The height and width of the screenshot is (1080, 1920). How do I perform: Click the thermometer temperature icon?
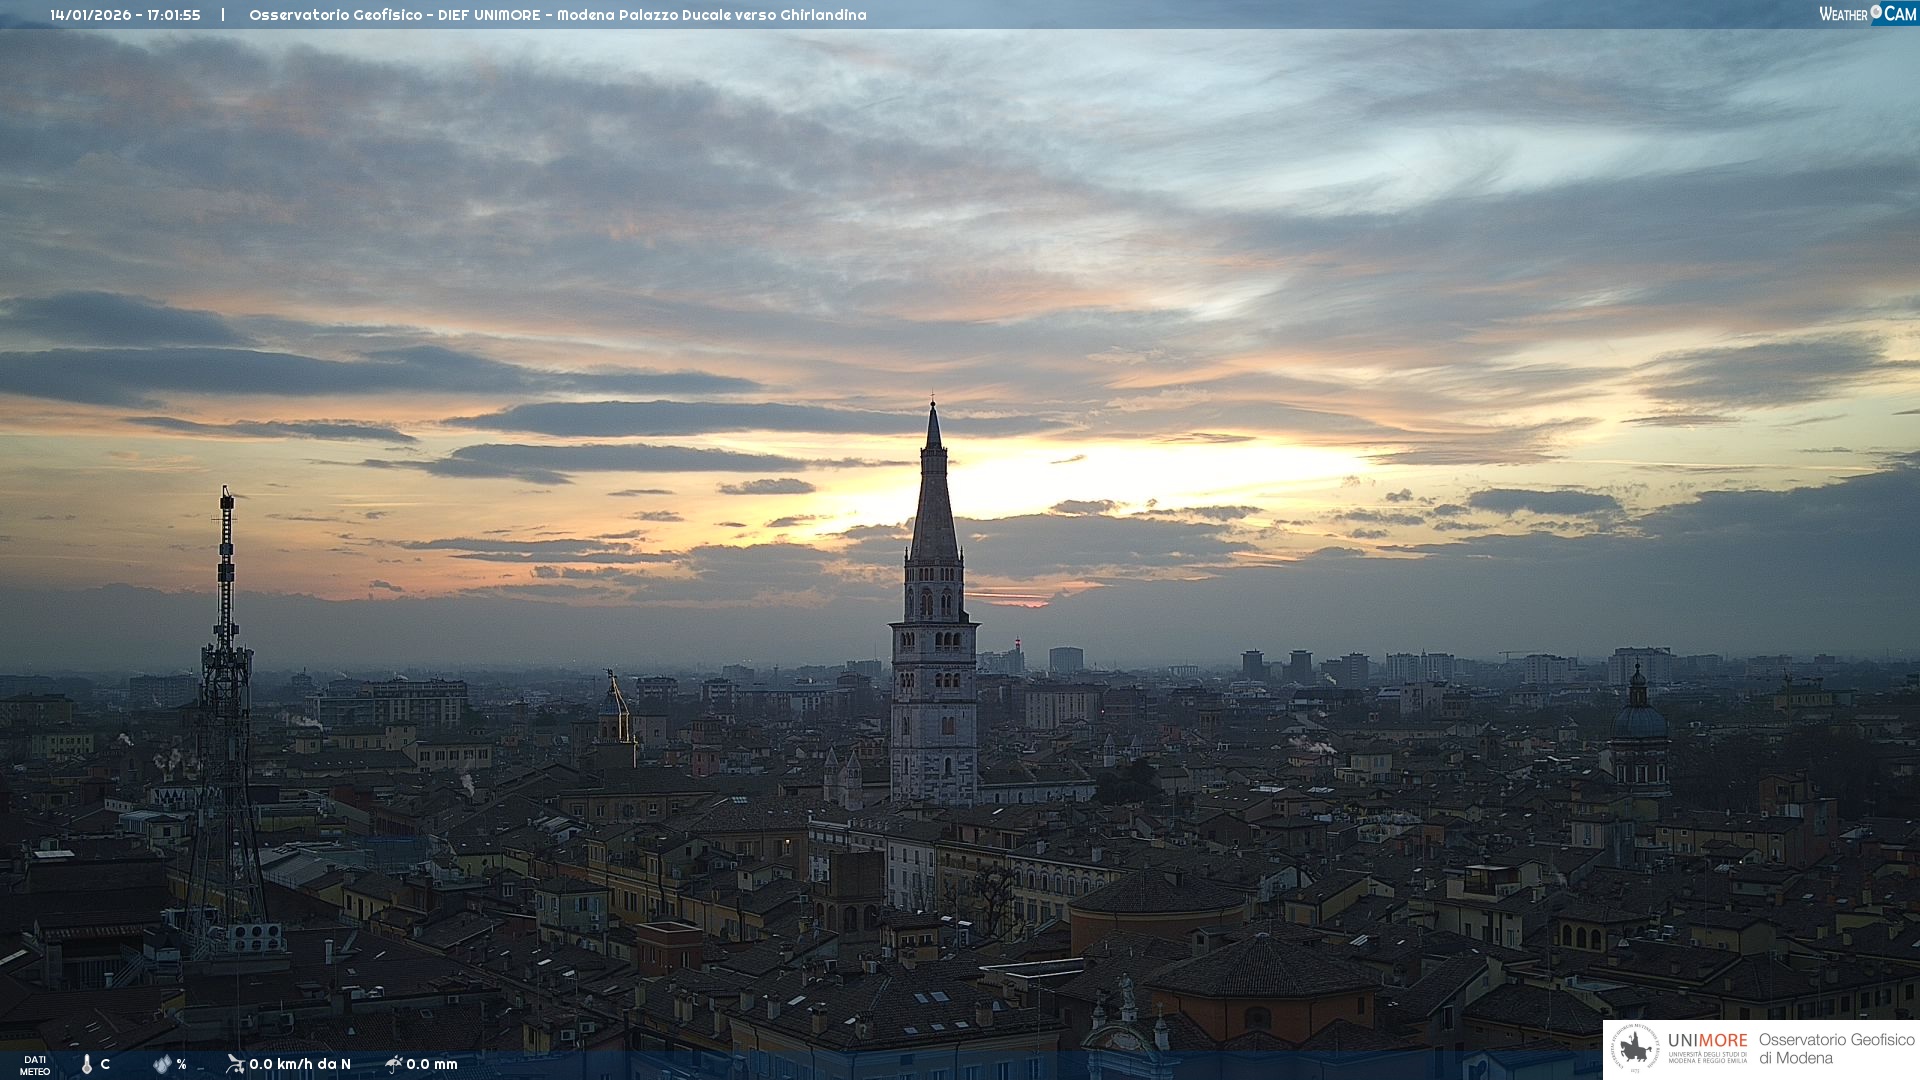click(x=87, y=1064)
